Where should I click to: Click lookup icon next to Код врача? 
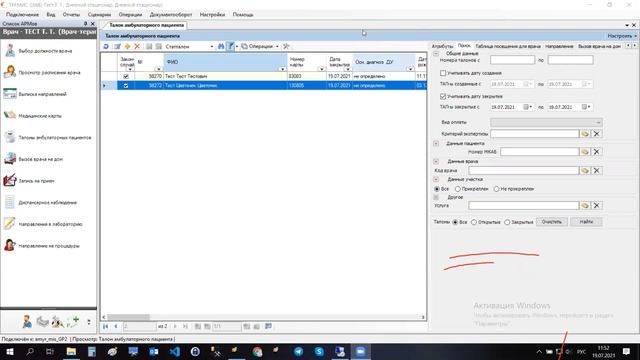(585, 170)
